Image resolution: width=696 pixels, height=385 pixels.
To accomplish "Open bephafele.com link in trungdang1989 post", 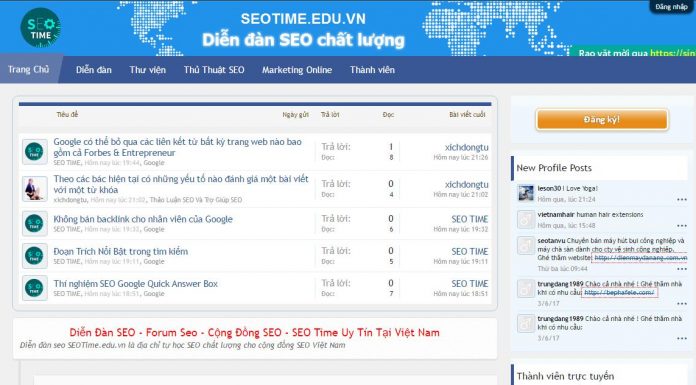I will [x=619, y=293].
